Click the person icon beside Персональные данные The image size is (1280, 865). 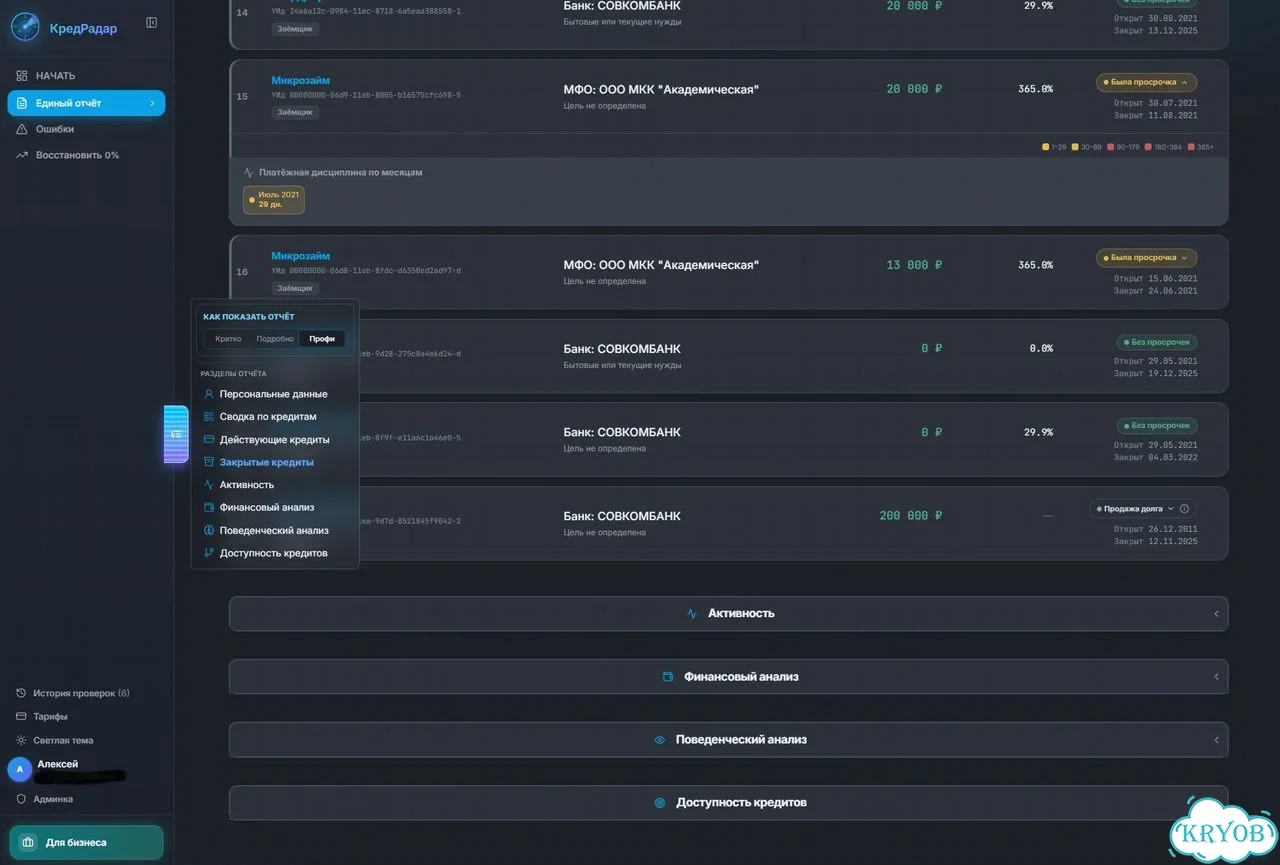(209, 394)
